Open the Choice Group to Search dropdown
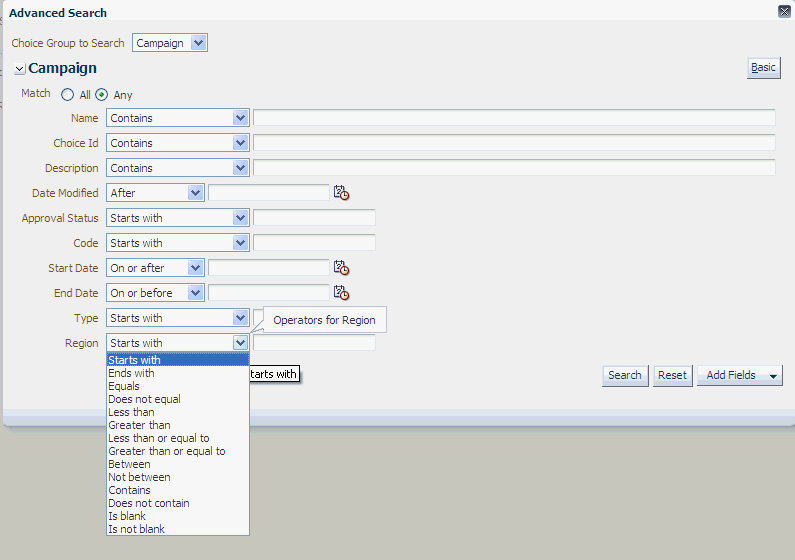 (170, 43)
